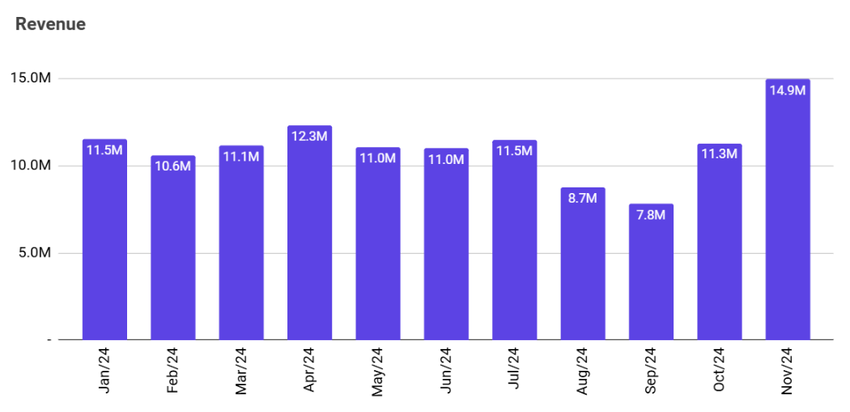Select the Jun/24 x-axis label

447,371
